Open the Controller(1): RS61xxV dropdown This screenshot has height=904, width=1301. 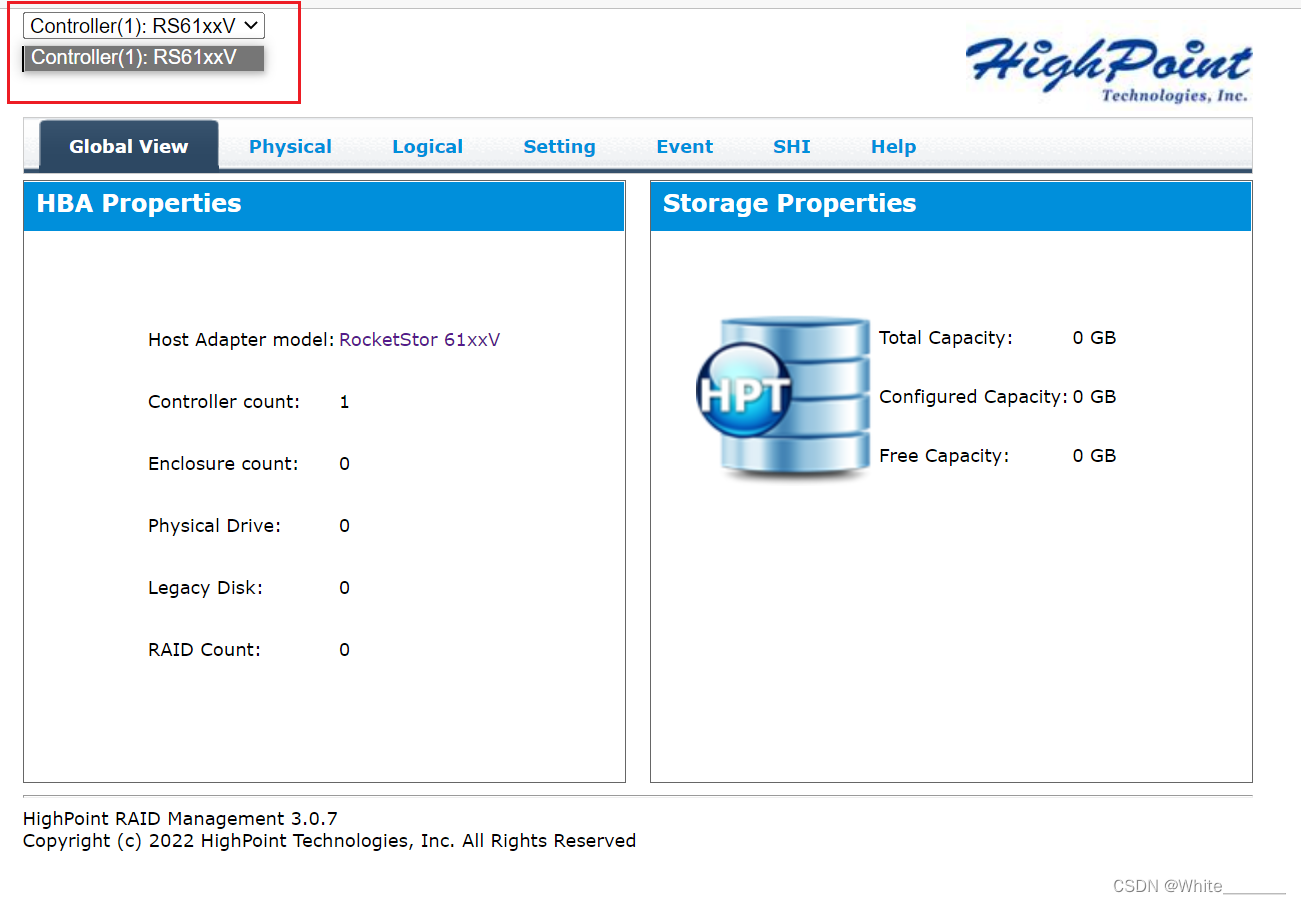click(144, 26)
